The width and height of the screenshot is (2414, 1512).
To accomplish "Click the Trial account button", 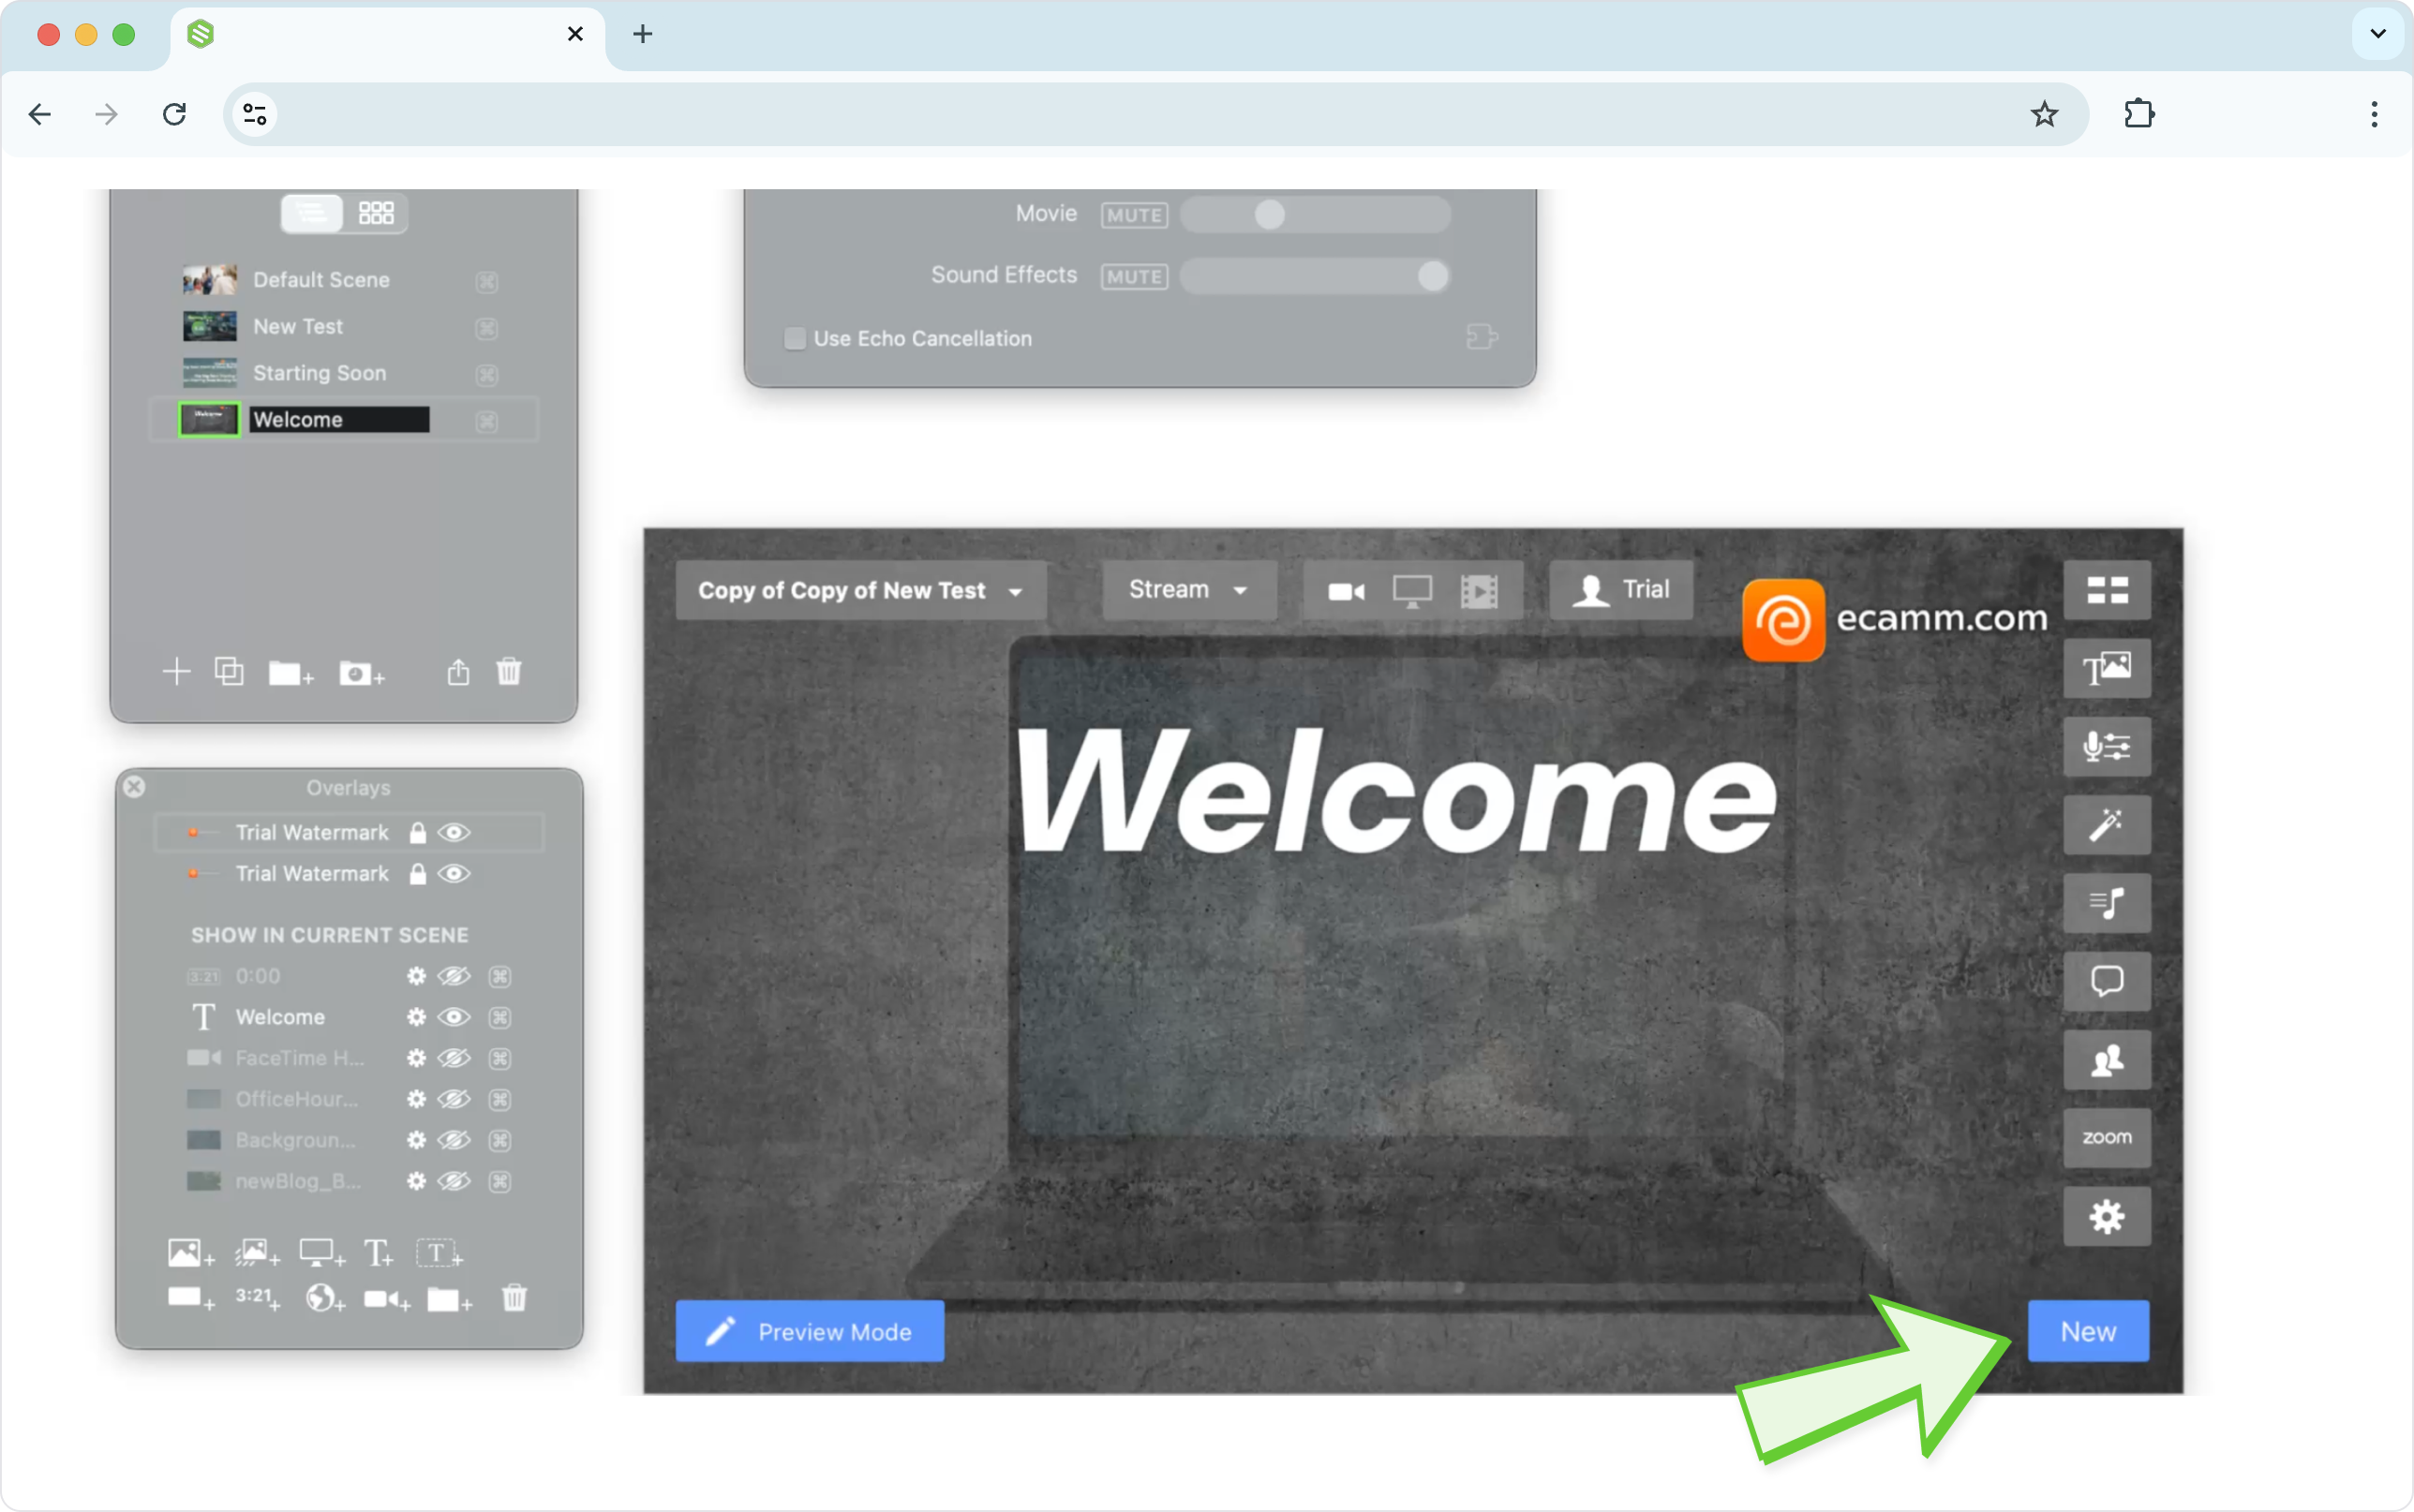I will (x=1620, y=590).
